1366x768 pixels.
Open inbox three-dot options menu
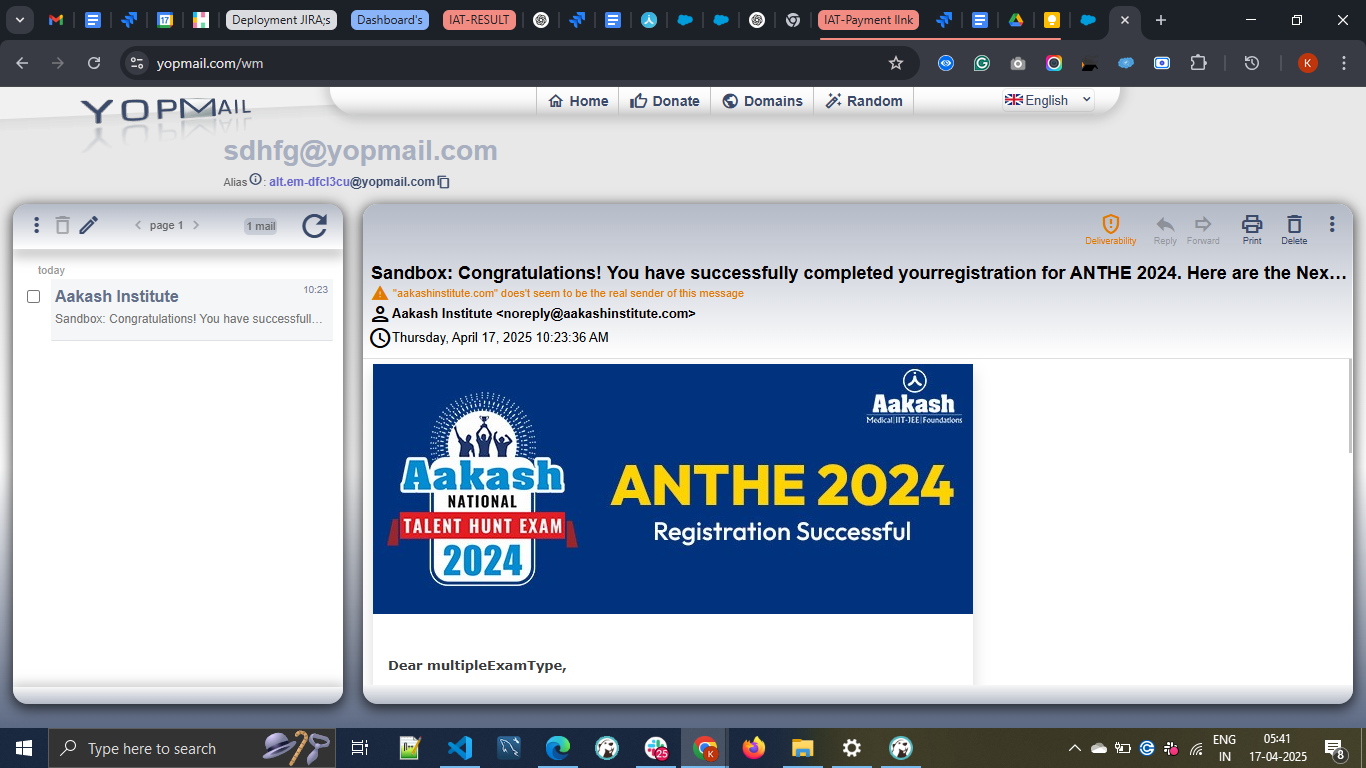tap(36, 226)
